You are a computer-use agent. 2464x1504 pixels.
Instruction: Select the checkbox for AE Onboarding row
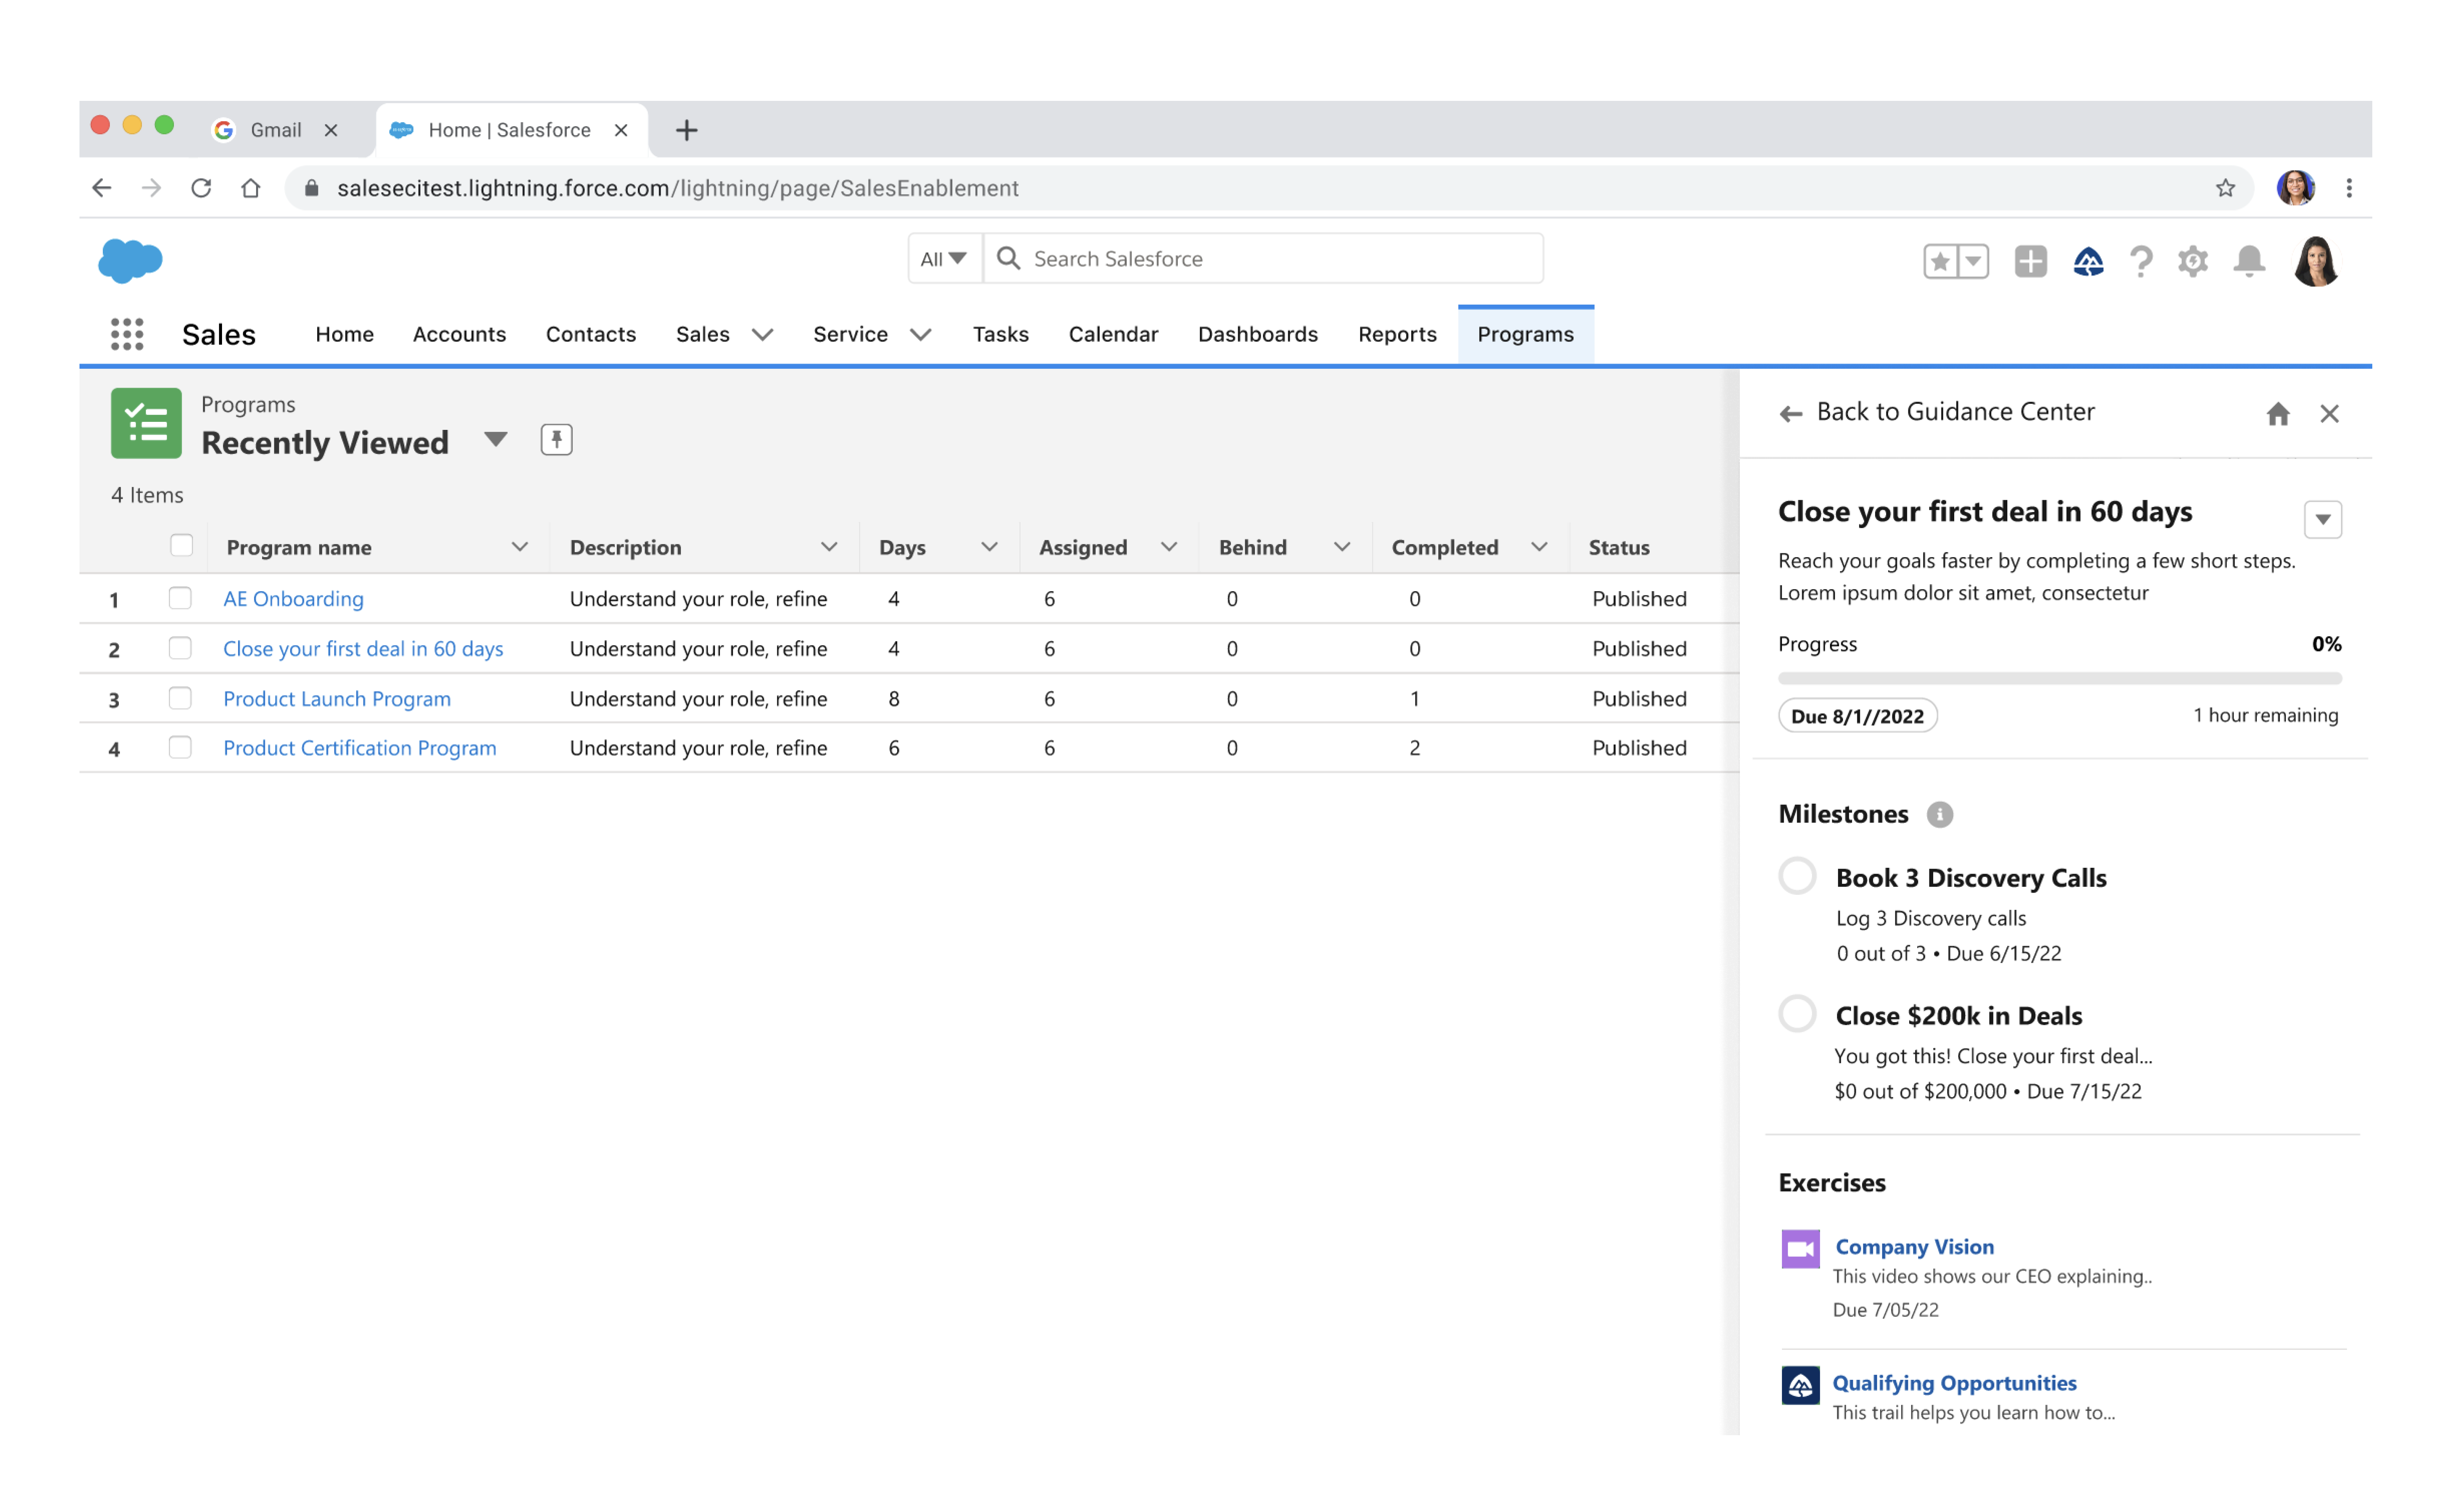click(181, 598)
